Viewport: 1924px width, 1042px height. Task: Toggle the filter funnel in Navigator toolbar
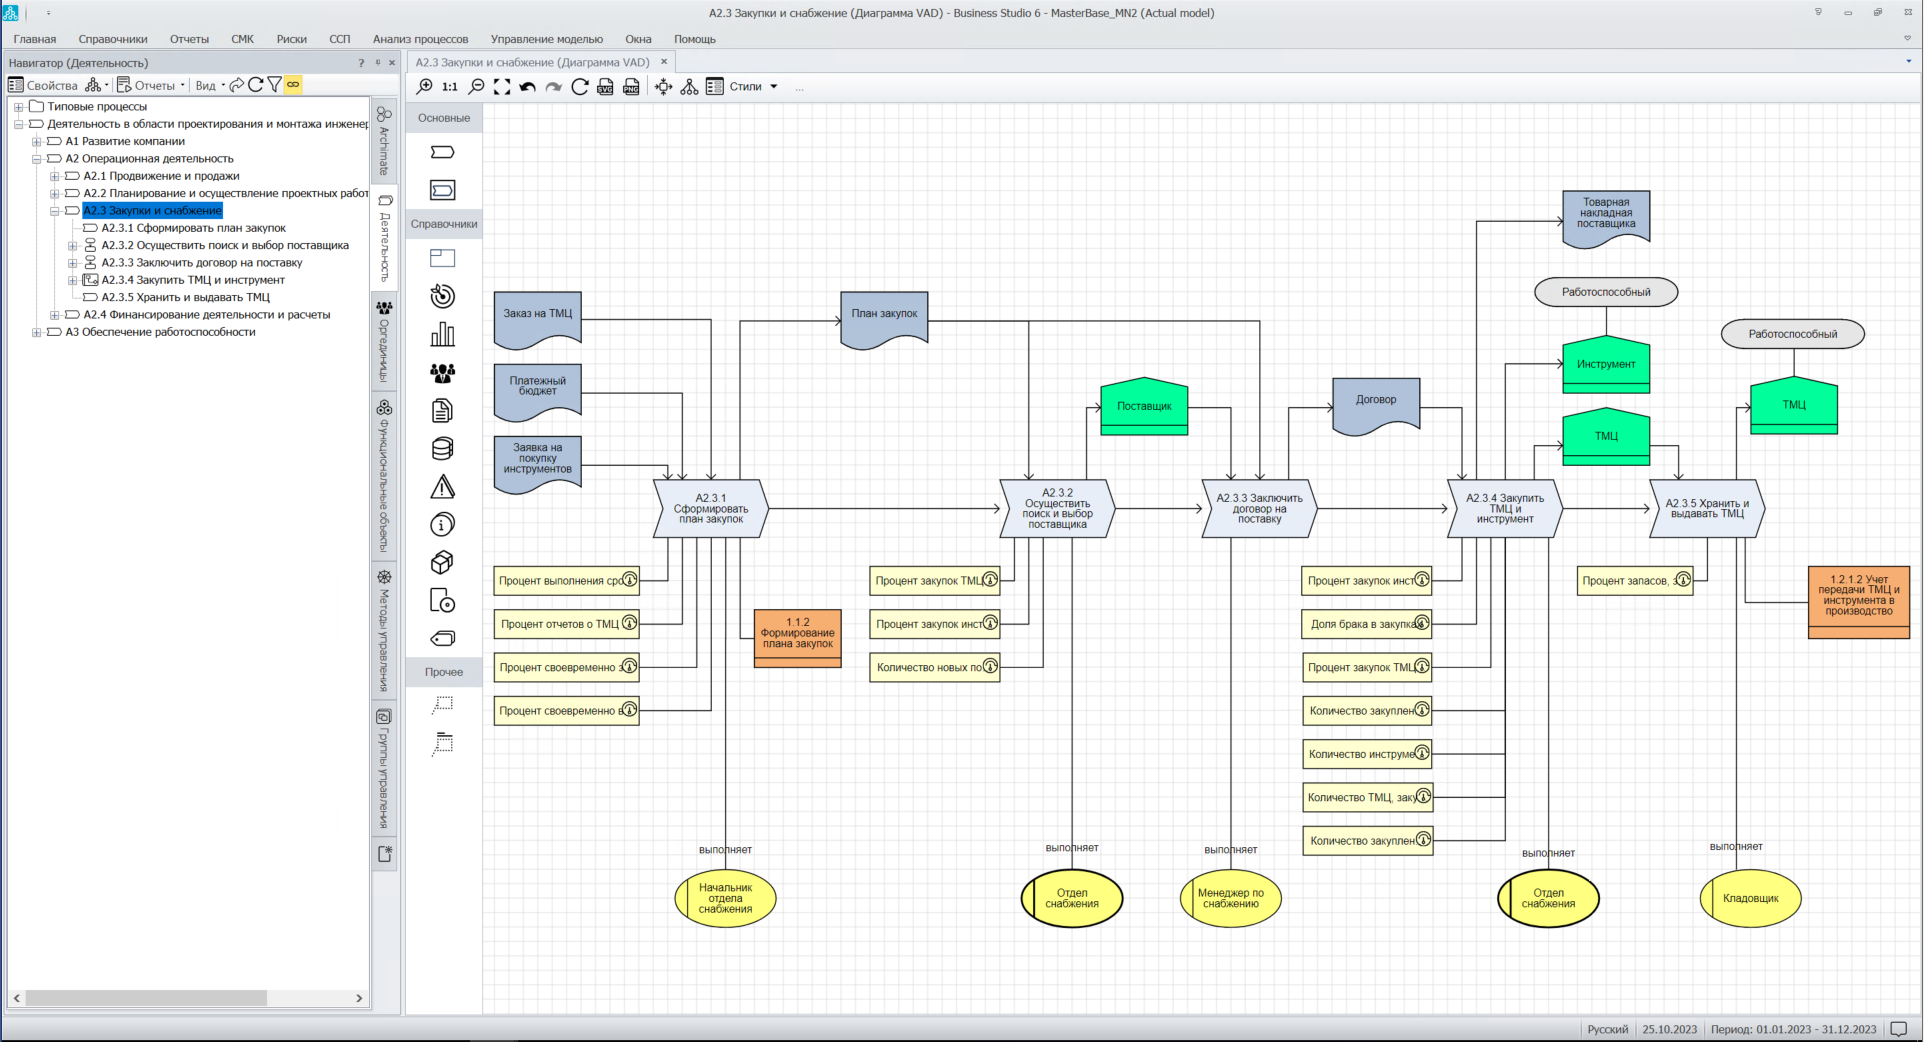coord(274,85)
